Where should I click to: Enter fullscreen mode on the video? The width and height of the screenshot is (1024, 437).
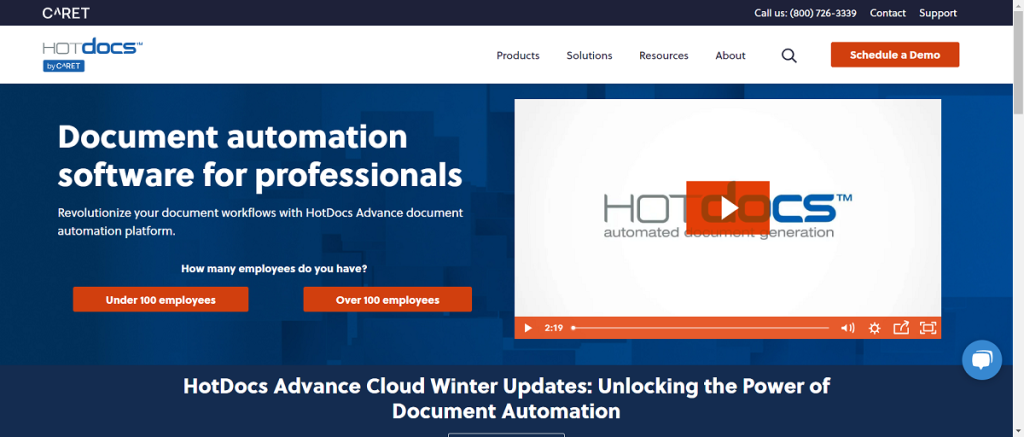pos(927,328)
